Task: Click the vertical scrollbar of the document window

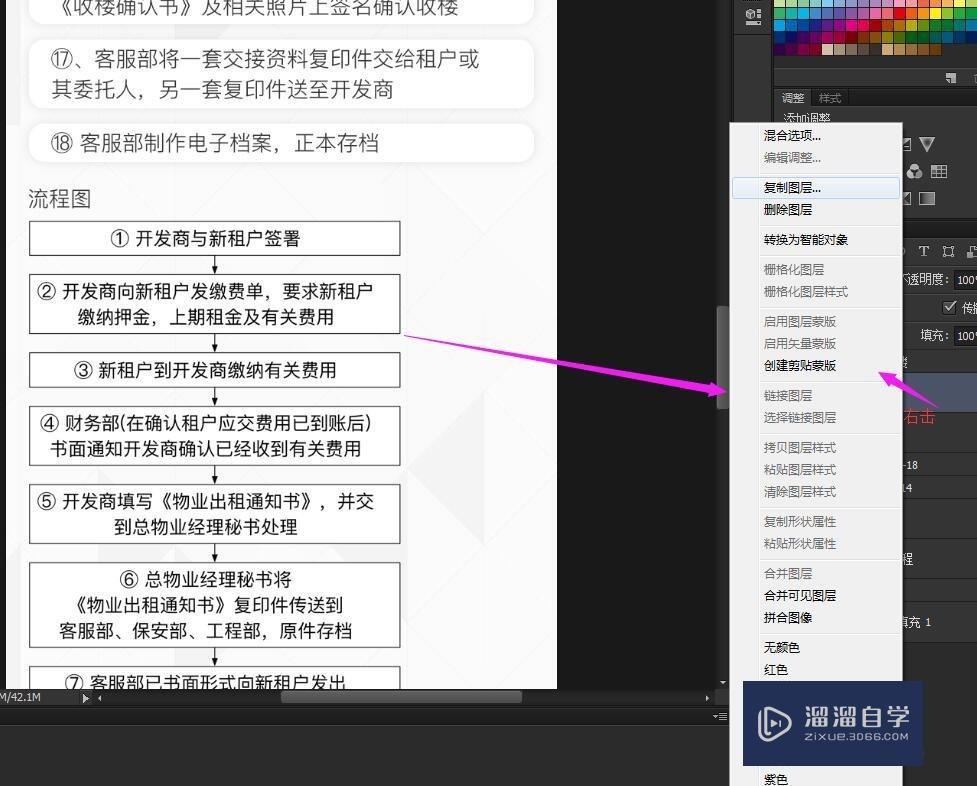Action: pos(723,355)
